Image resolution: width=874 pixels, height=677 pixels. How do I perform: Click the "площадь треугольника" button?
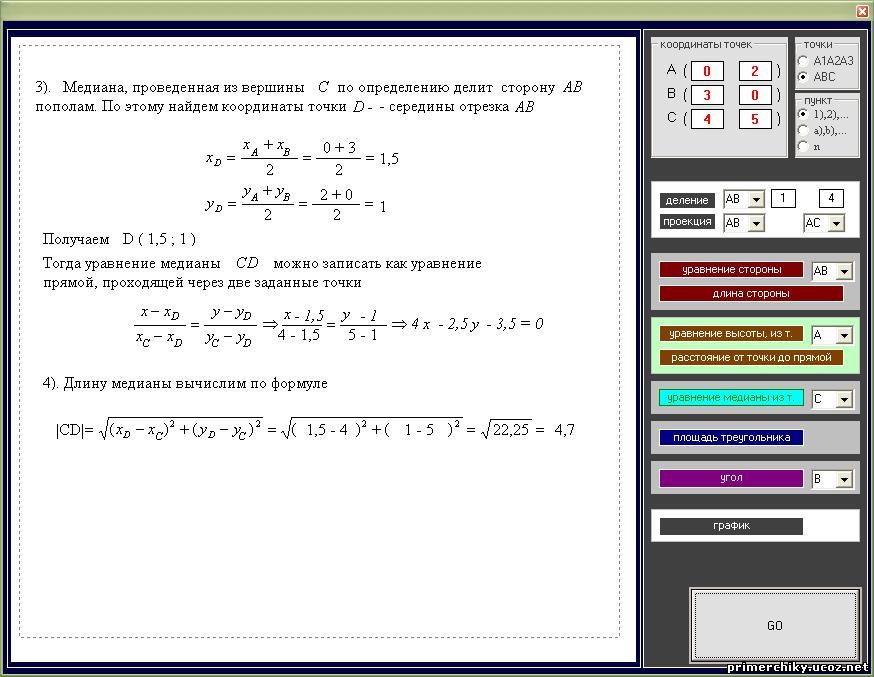tap(731, 437)
